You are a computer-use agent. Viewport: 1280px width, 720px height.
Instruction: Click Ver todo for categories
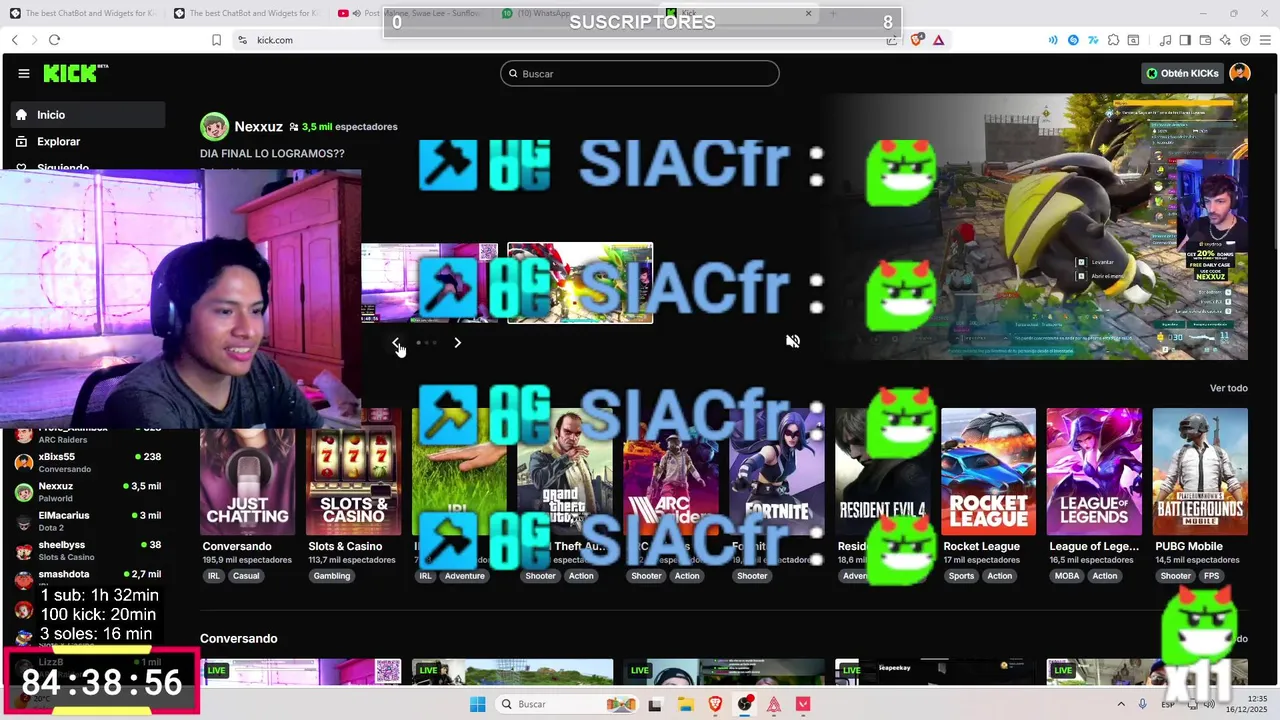(1229, 388)
